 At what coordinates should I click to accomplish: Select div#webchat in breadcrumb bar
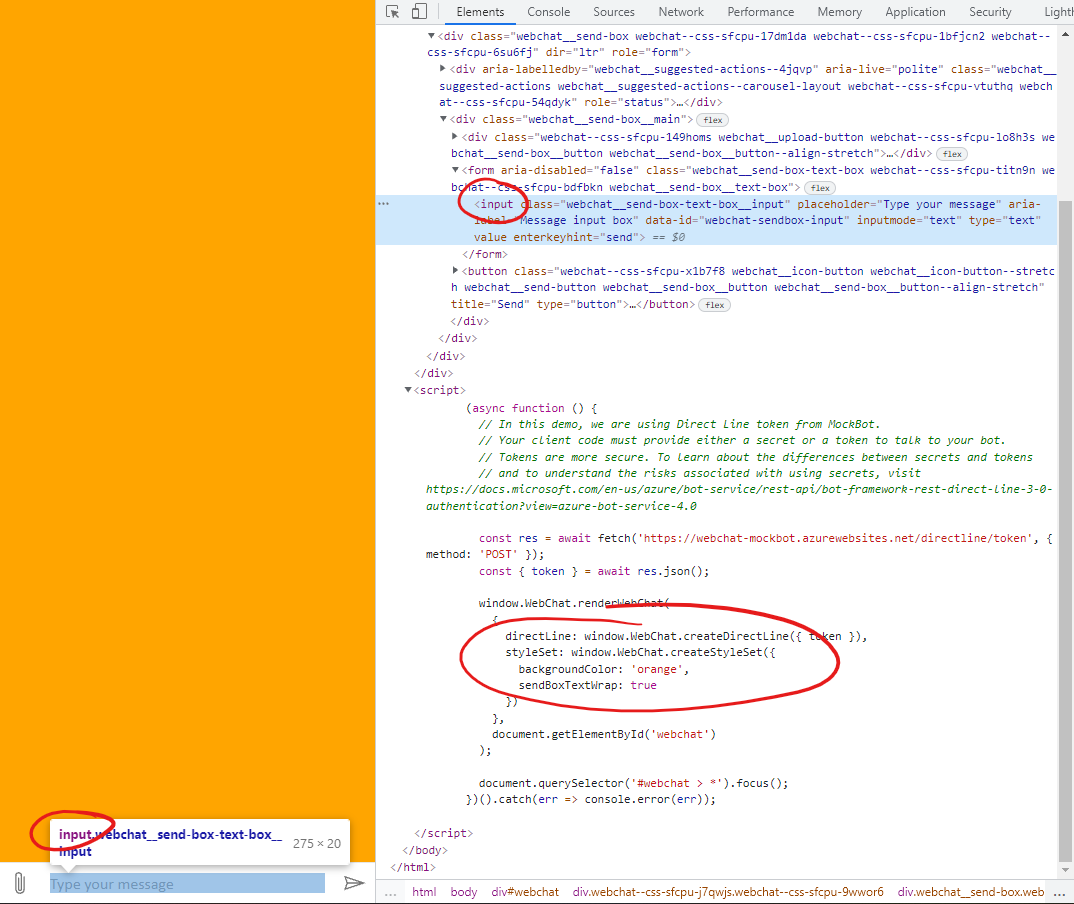tap(525, 892)
